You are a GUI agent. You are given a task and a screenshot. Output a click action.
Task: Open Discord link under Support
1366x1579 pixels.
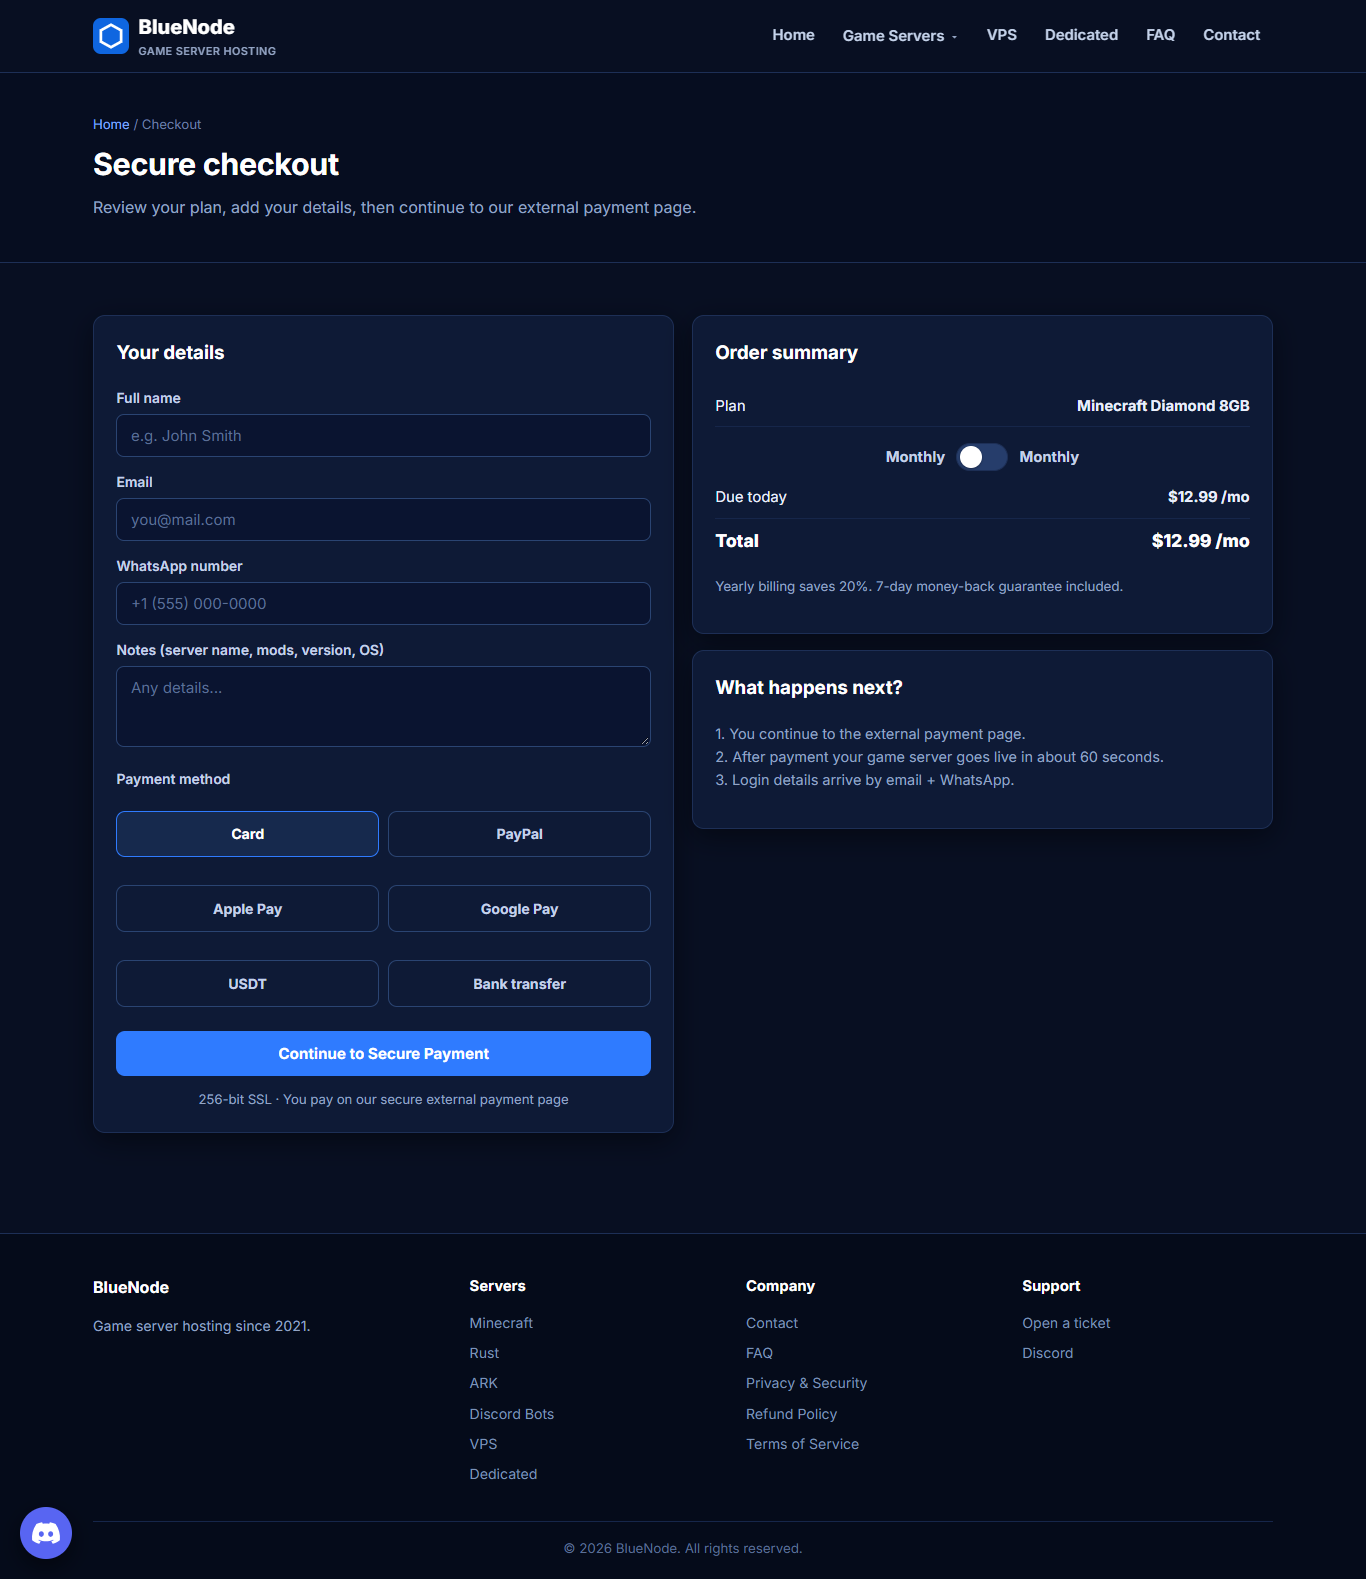(x=1047, y=1353)
